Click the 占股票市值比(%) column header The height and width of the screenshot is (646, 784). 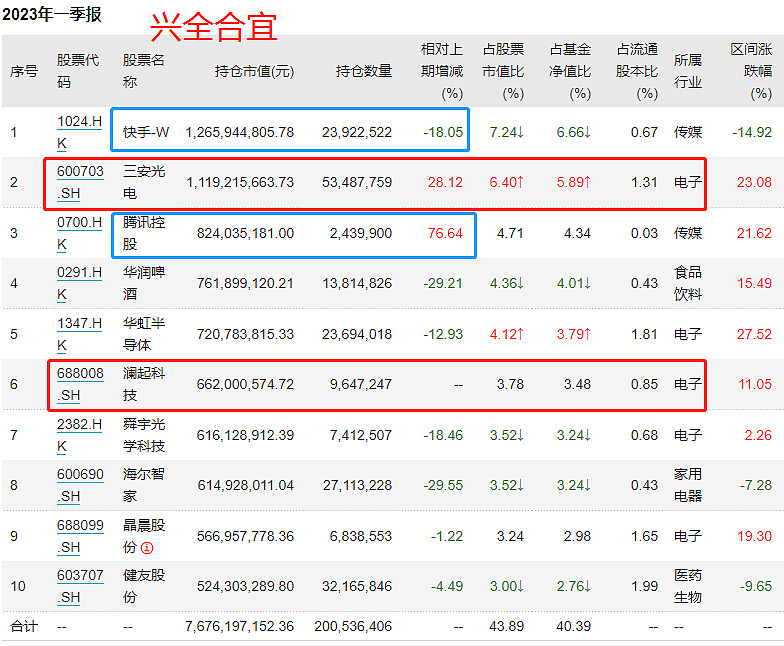pos(503,71)
